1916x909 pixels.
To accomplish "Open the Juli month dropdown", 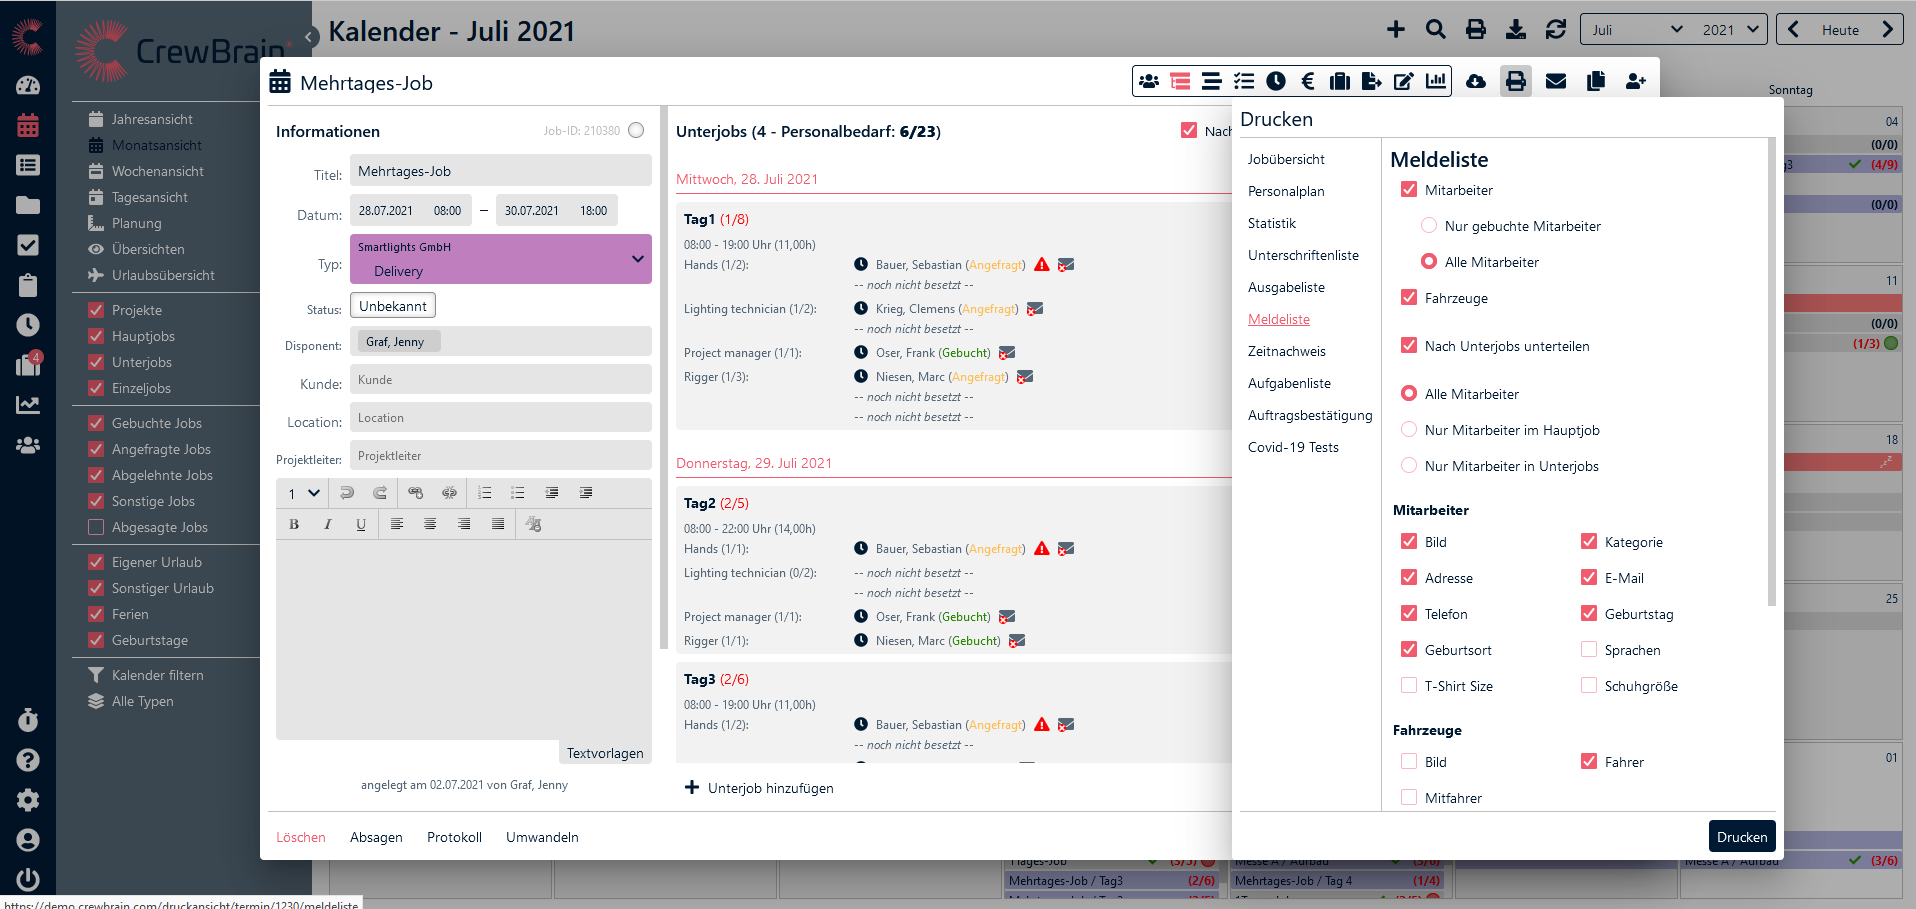I will click(1636, 30).
